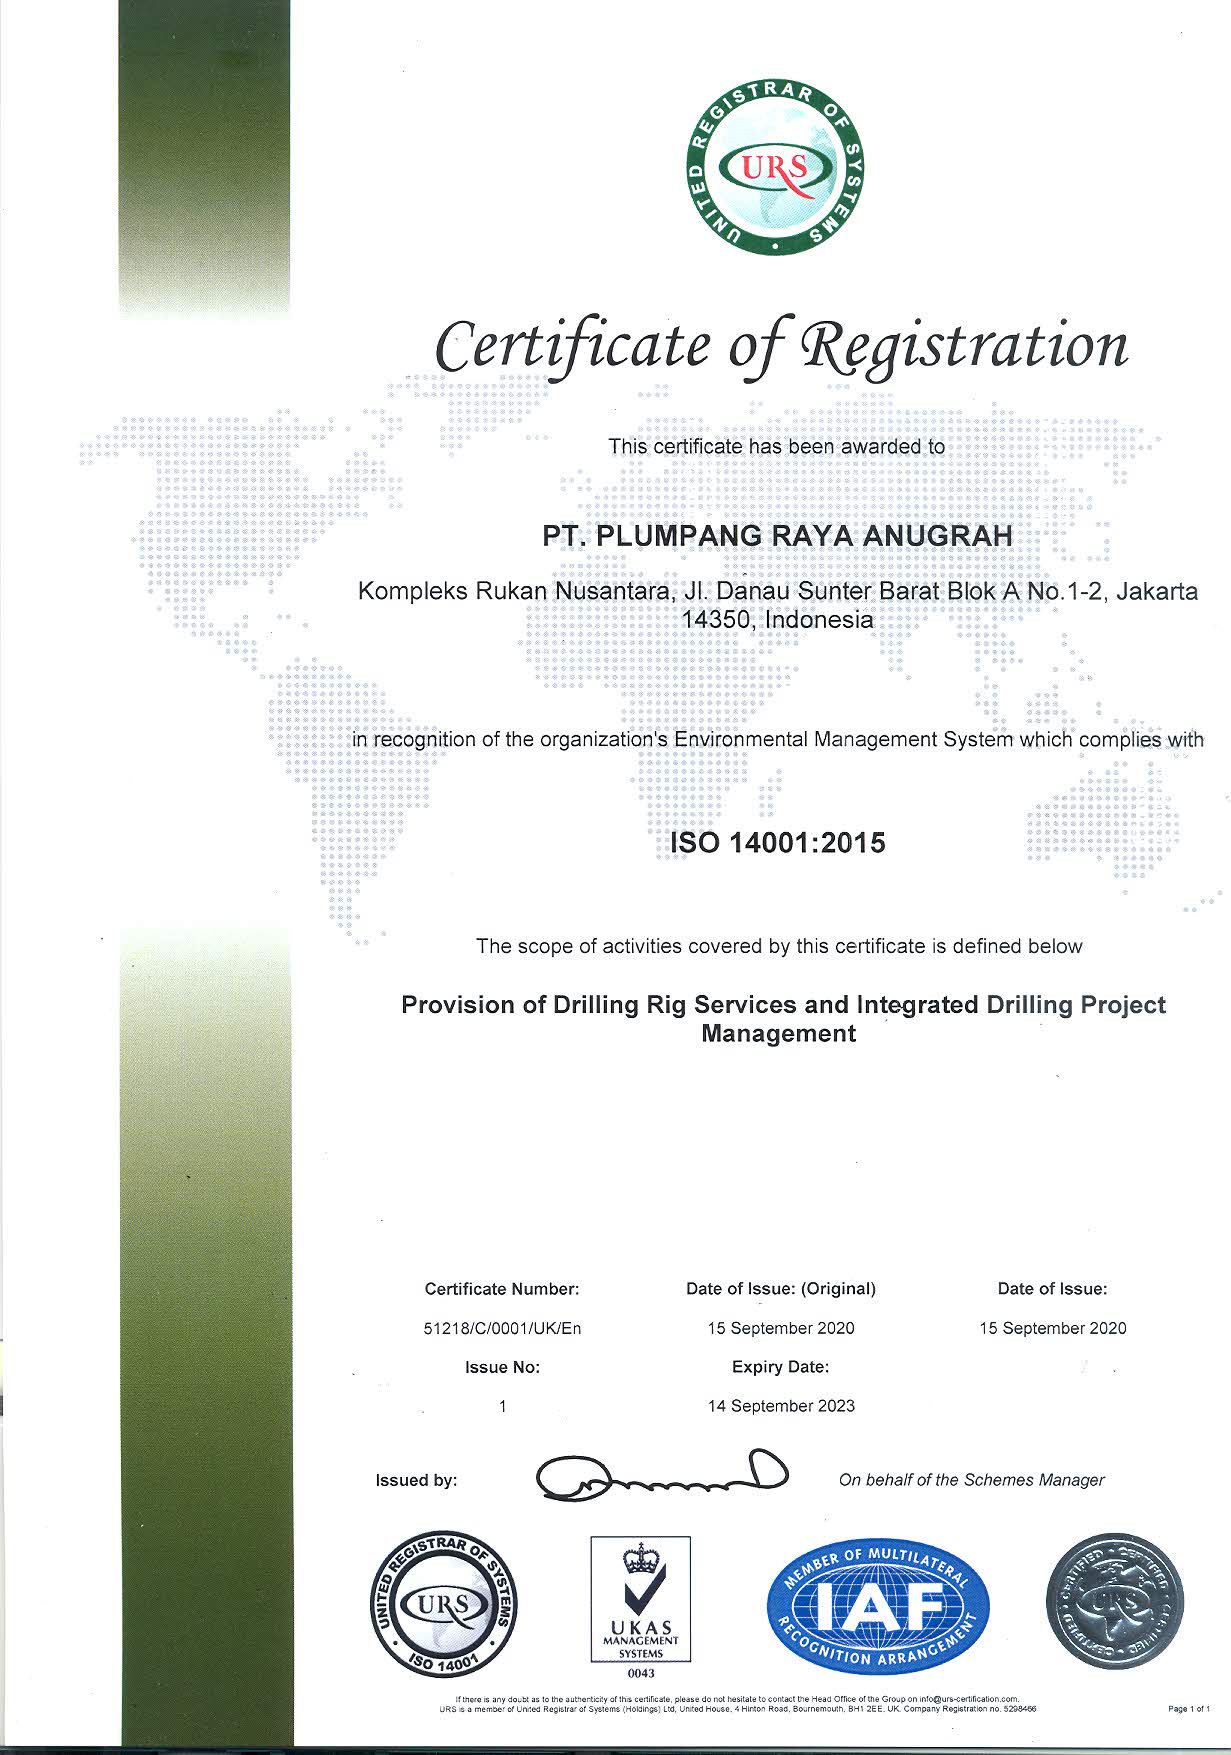Click '14350, Indonesia' address text
The height and width of the screenshot is (1755, 1231).
click(x=777, y=620)
